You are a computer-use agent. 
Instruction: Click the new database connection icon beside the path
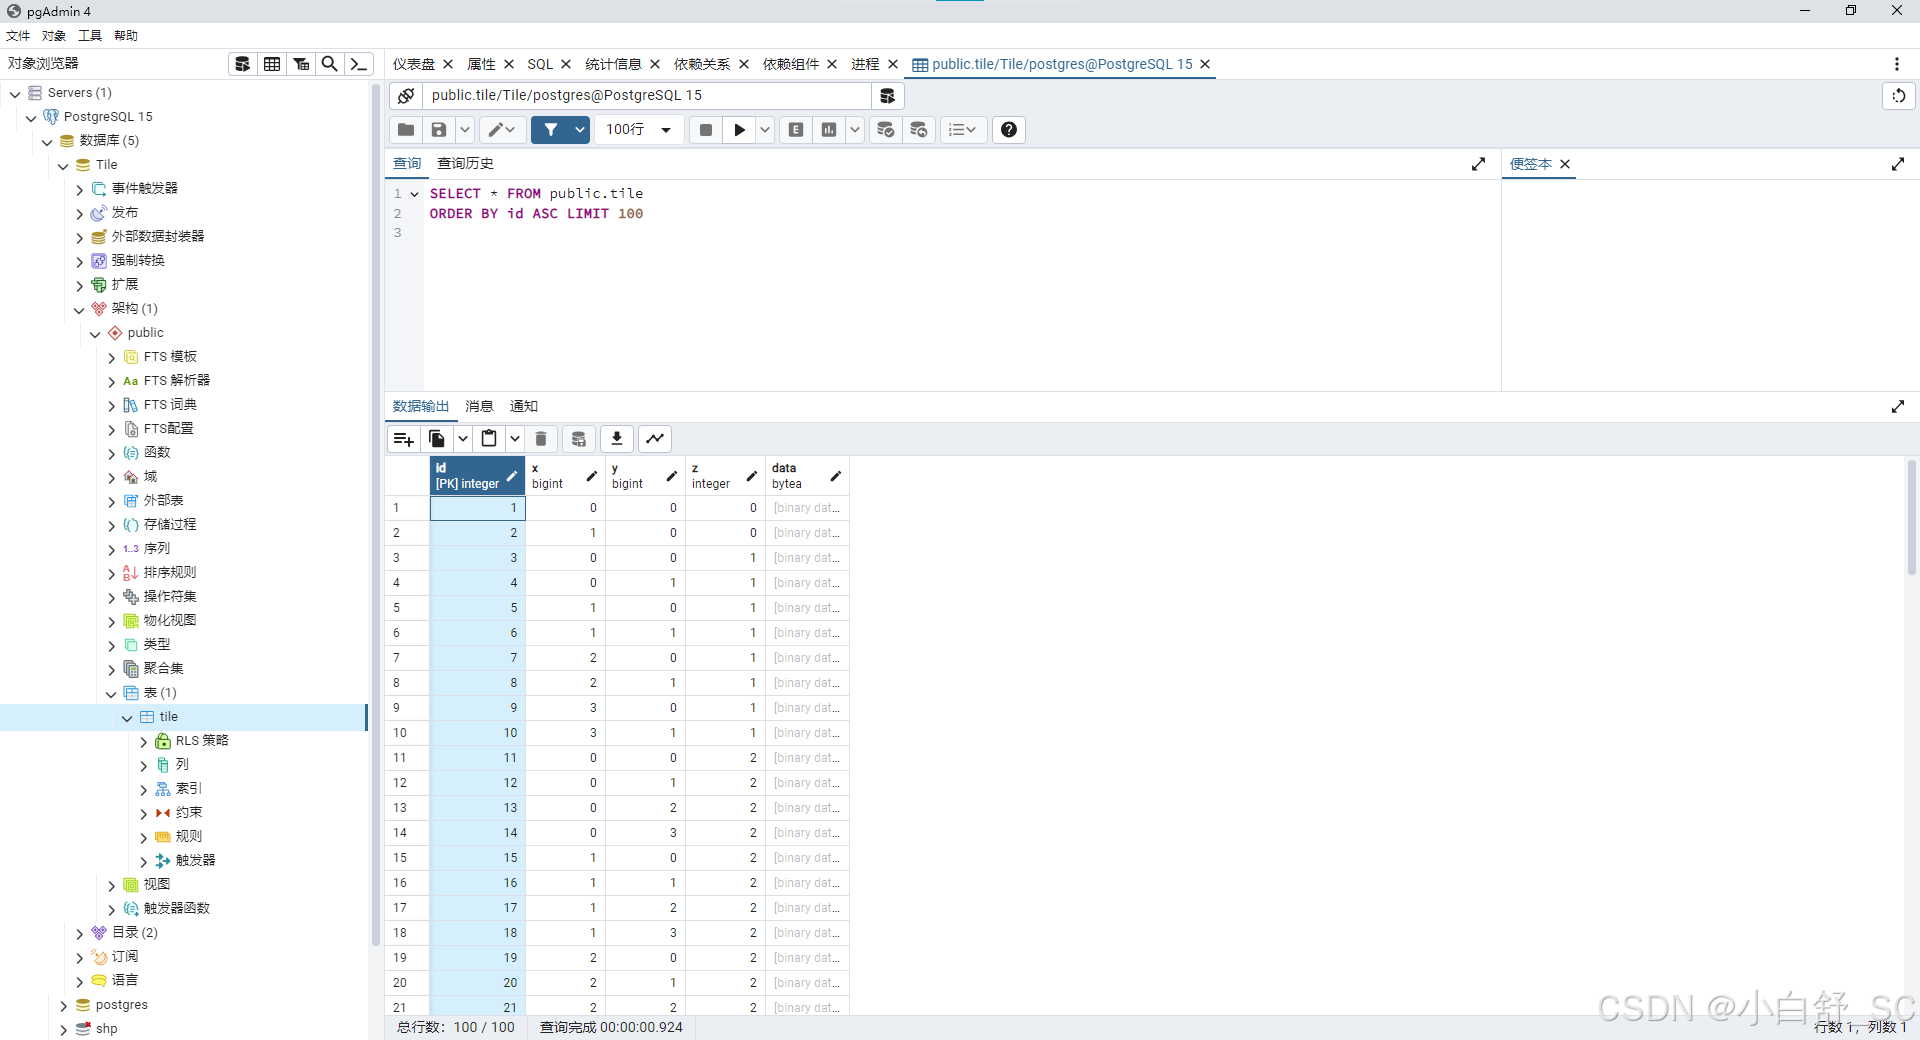pyautogui.click(x=887, y=96)
